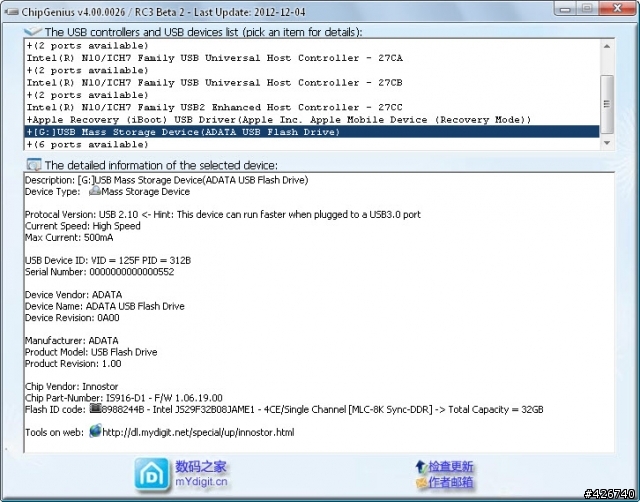The height and width of the screenshot is (502, 640).
Task: Select [G:]USB Mass Storage Device row
Action: [312, 132]
